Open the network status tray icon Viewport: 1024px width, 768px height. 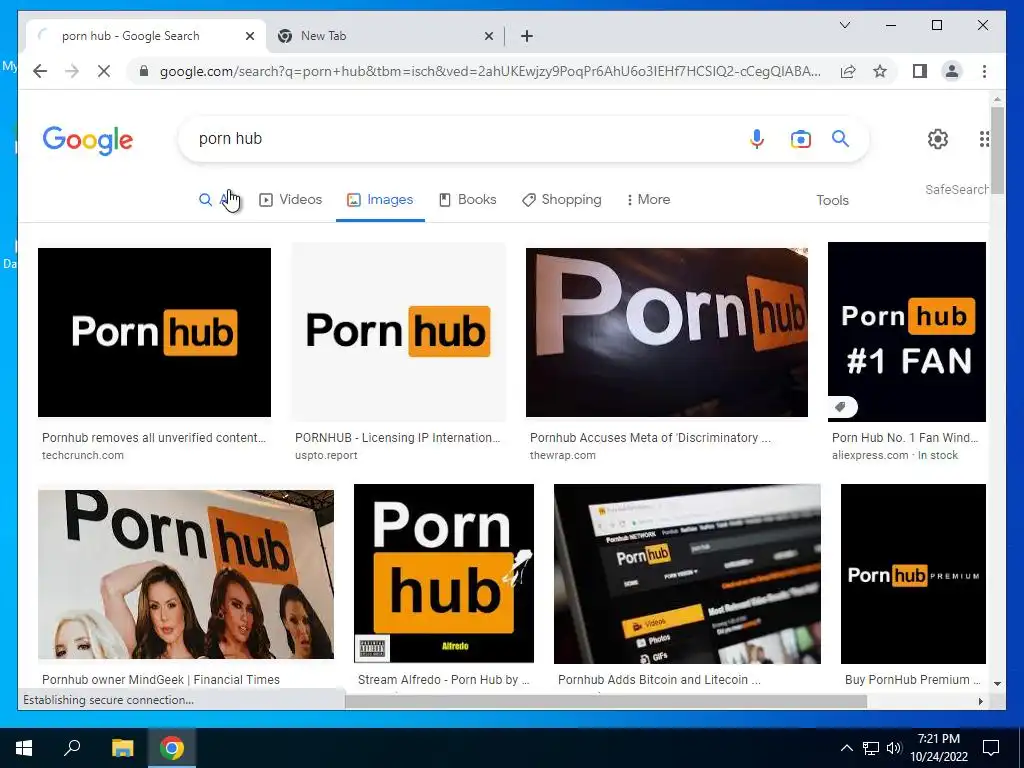[x=871, y=748]
